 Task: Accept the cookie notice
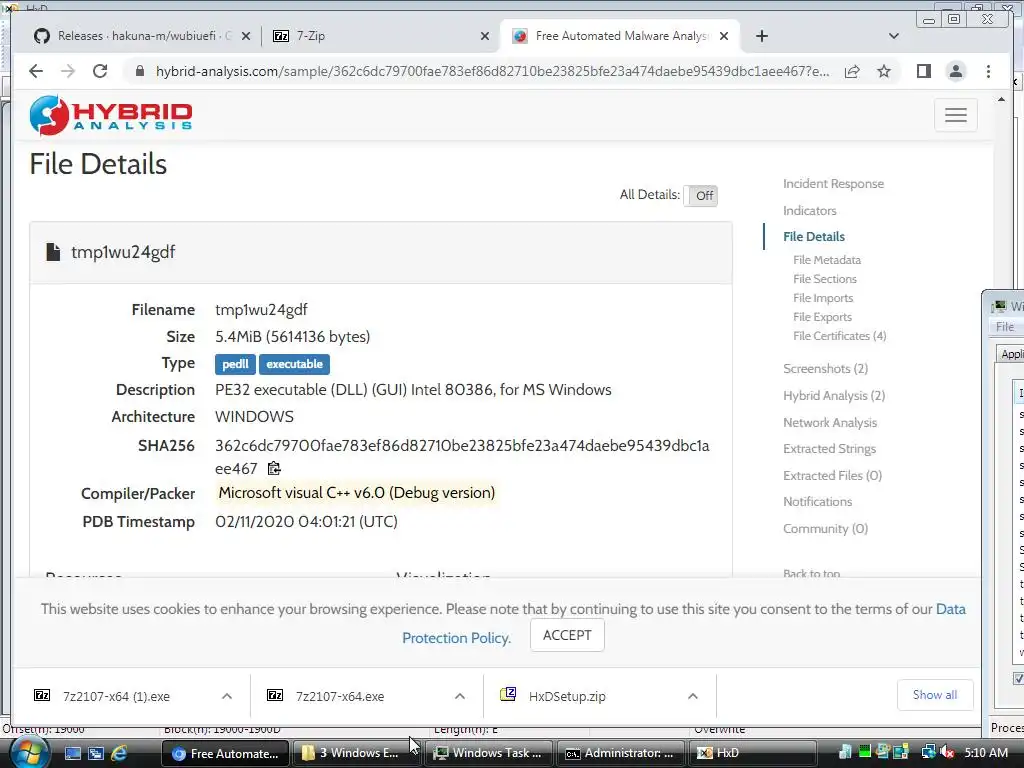click(567, 635)
